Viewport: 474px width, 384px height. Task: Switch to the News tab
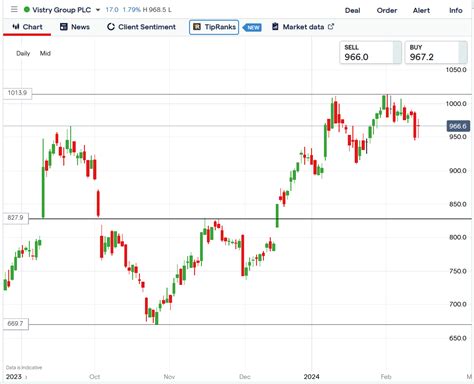[x=75, y=27]
